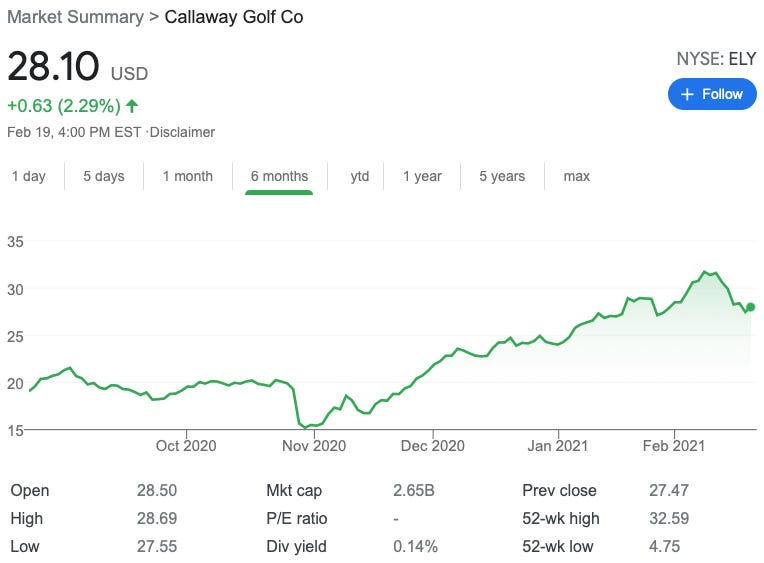Click the Feb 2021 axis label

[674, 446]
